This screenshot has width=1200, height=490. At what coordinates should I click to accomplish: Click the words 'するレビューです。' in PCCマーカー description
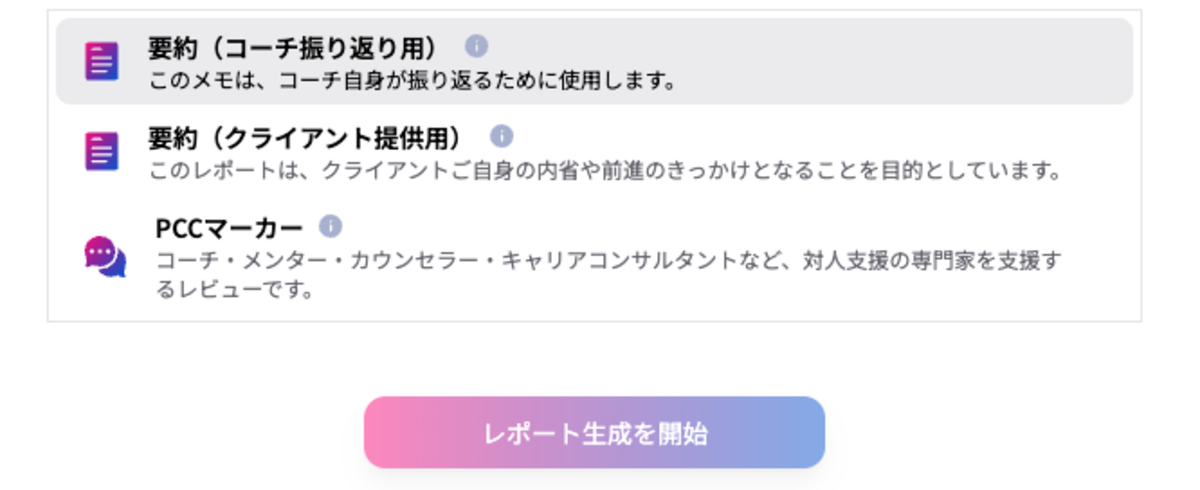click(236, 291)
